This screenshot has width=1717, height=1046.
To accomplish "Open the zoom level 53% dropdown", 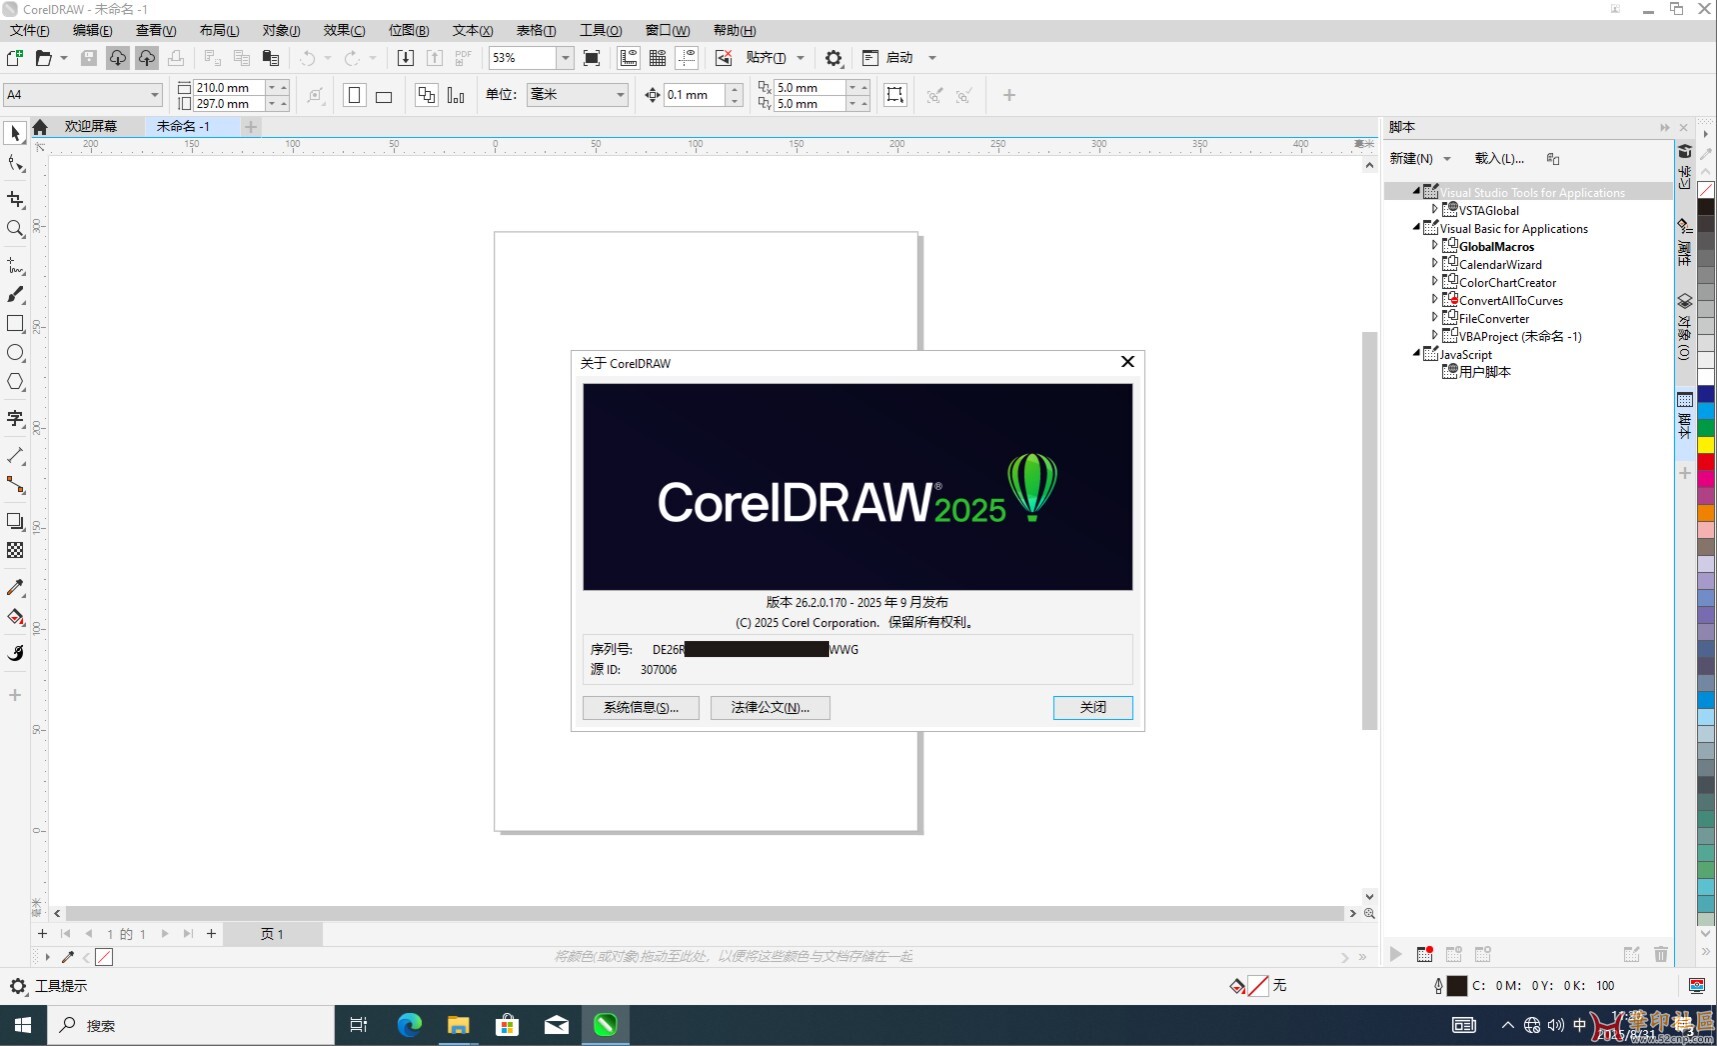I will 565,58.
